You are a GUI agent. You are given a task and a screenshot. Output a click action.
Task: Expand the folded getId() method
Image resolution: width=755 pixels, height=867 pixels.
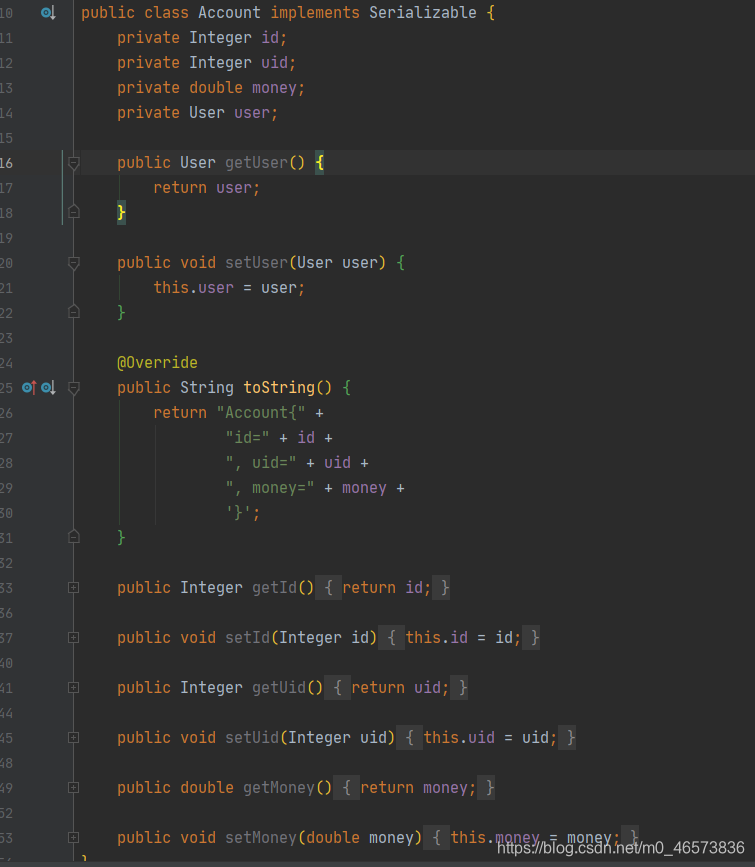(74, 588)
